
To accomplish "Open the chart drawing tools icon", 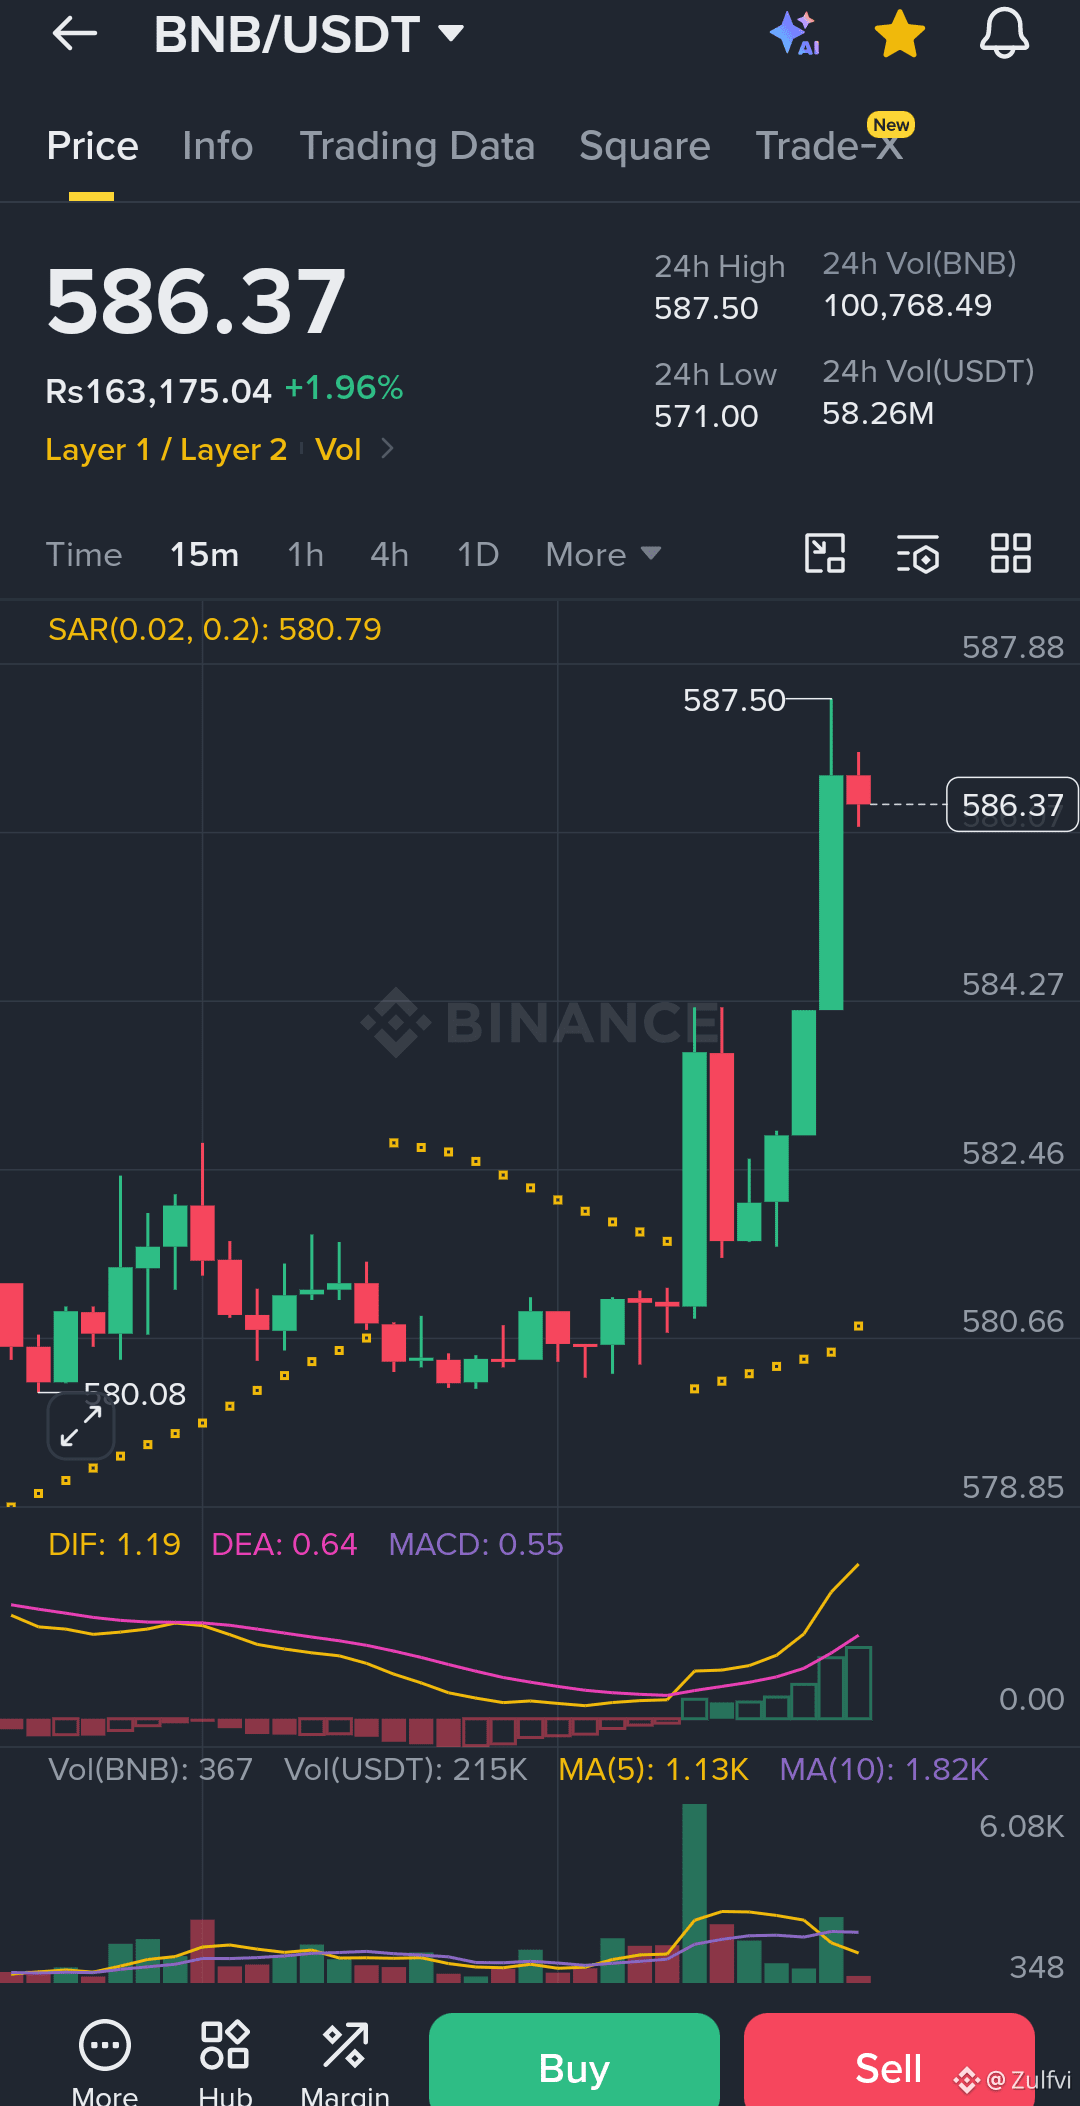I will (x=825, y=553).
